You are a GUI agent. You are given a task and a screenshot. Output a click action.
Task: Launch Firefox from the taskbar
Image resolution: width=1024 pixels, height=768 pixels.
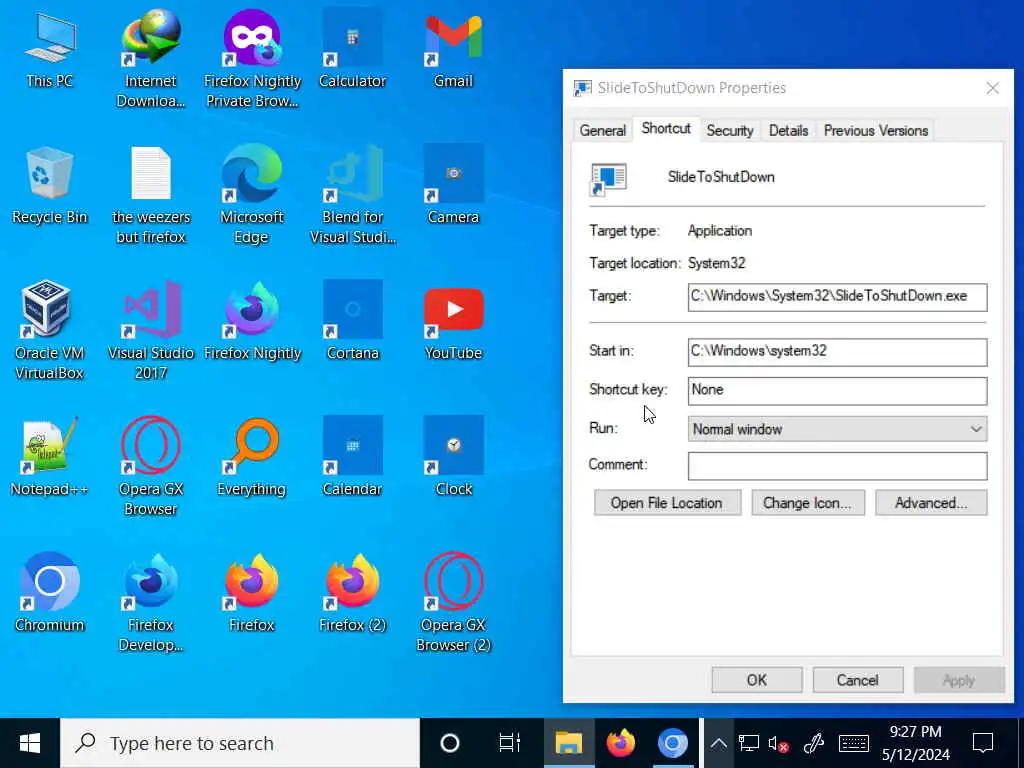click(620, 743)
